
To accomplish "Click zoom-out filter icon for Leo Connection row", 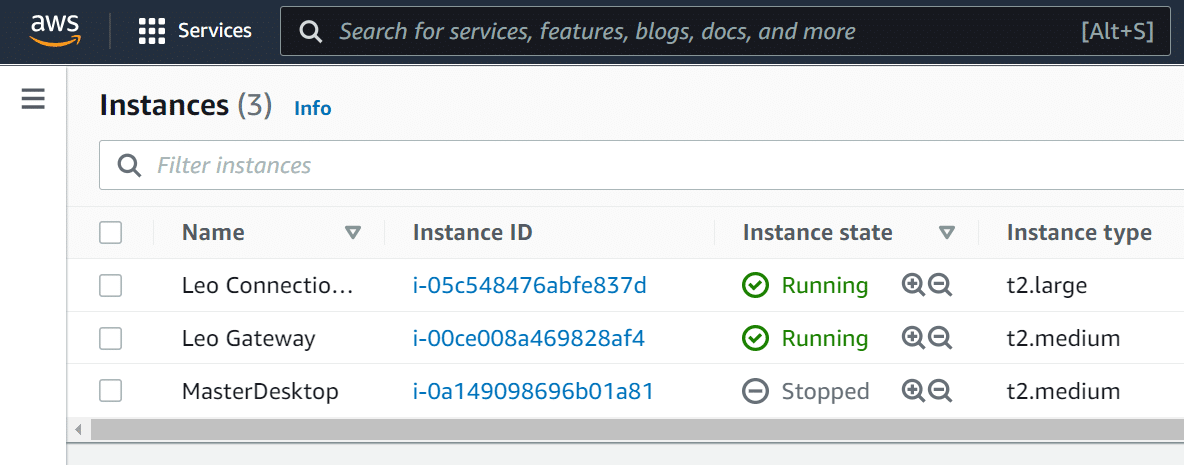I will pyautogui.click(x=940, y=285).
